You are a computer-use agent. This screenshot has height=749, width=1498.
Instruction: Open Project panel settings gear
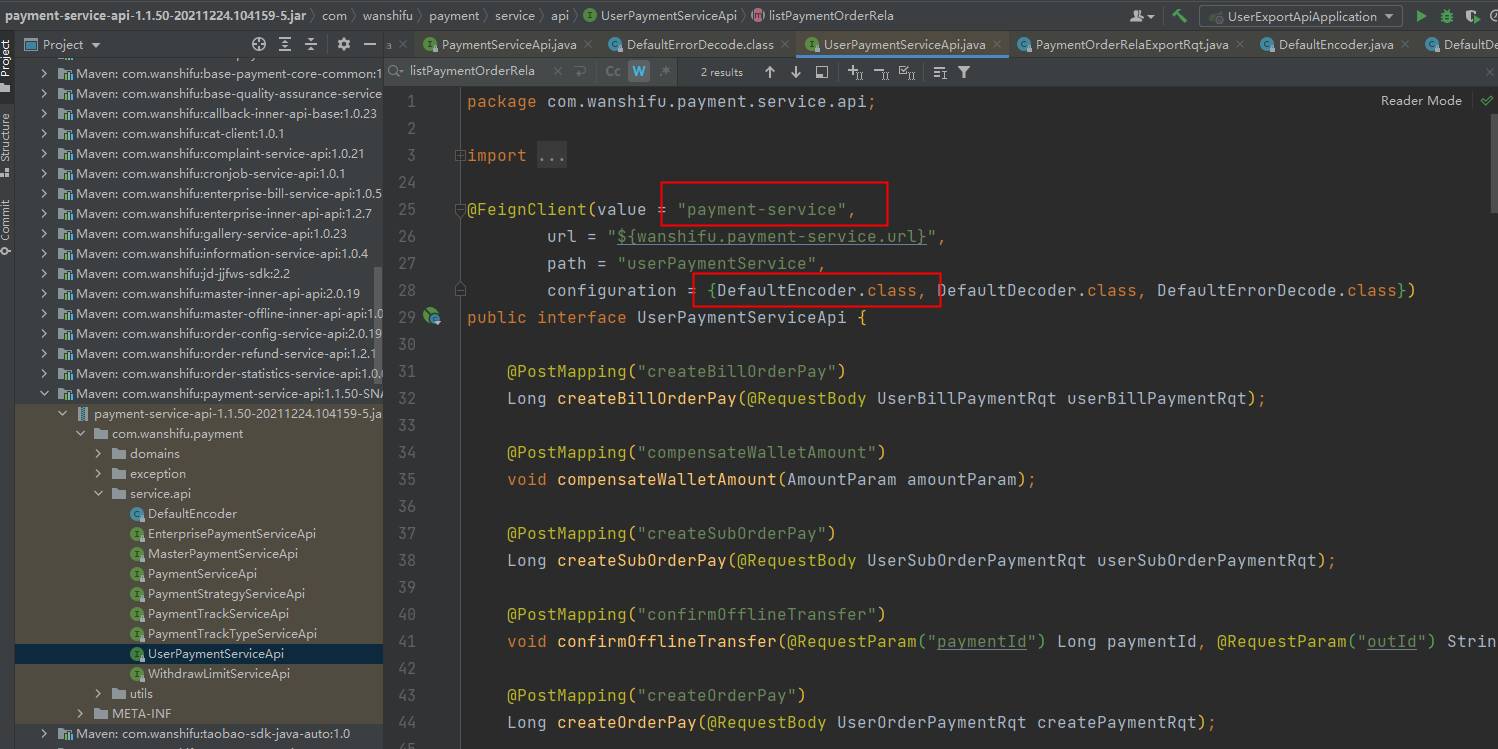344,44
